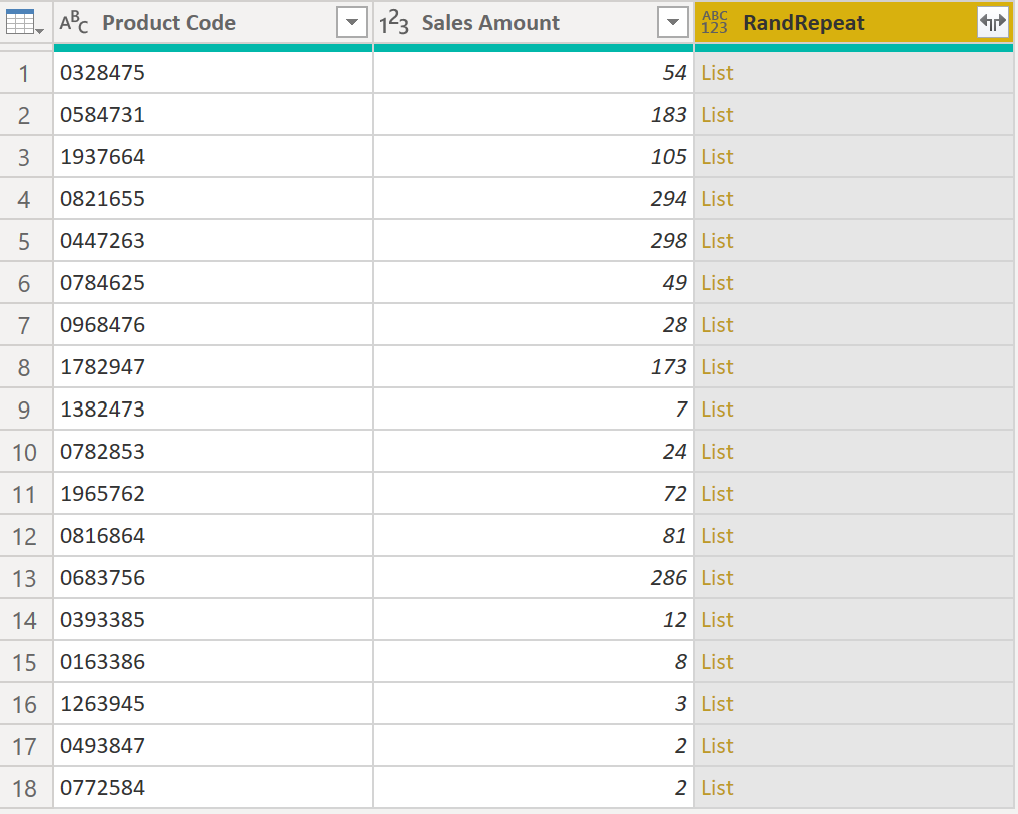Open the Sales Amount filter dropdown
The width and height of the screenshot is (1018, 814).
tap(673, 23)
